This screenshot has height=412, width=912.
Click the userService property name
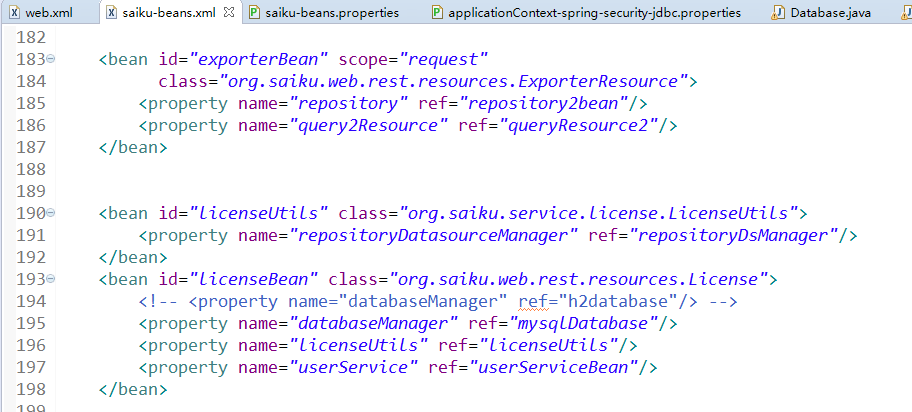pyautogui.click(x=352, y=368)
